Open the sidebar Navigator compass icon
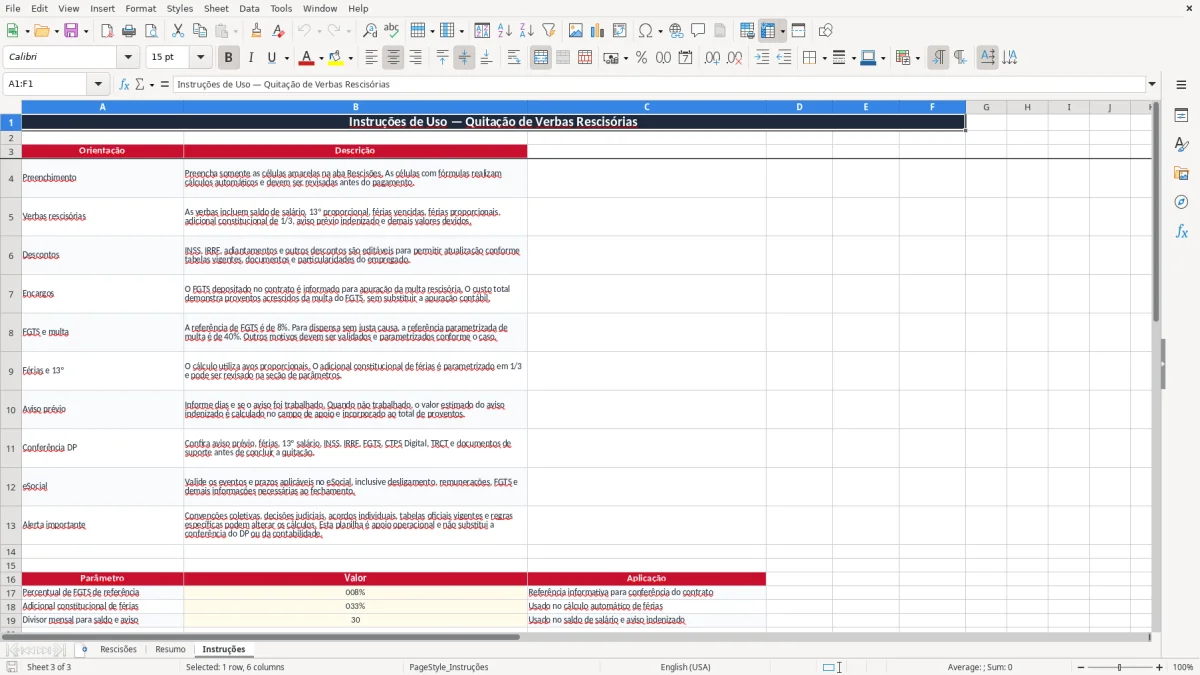 [1181, 202]
